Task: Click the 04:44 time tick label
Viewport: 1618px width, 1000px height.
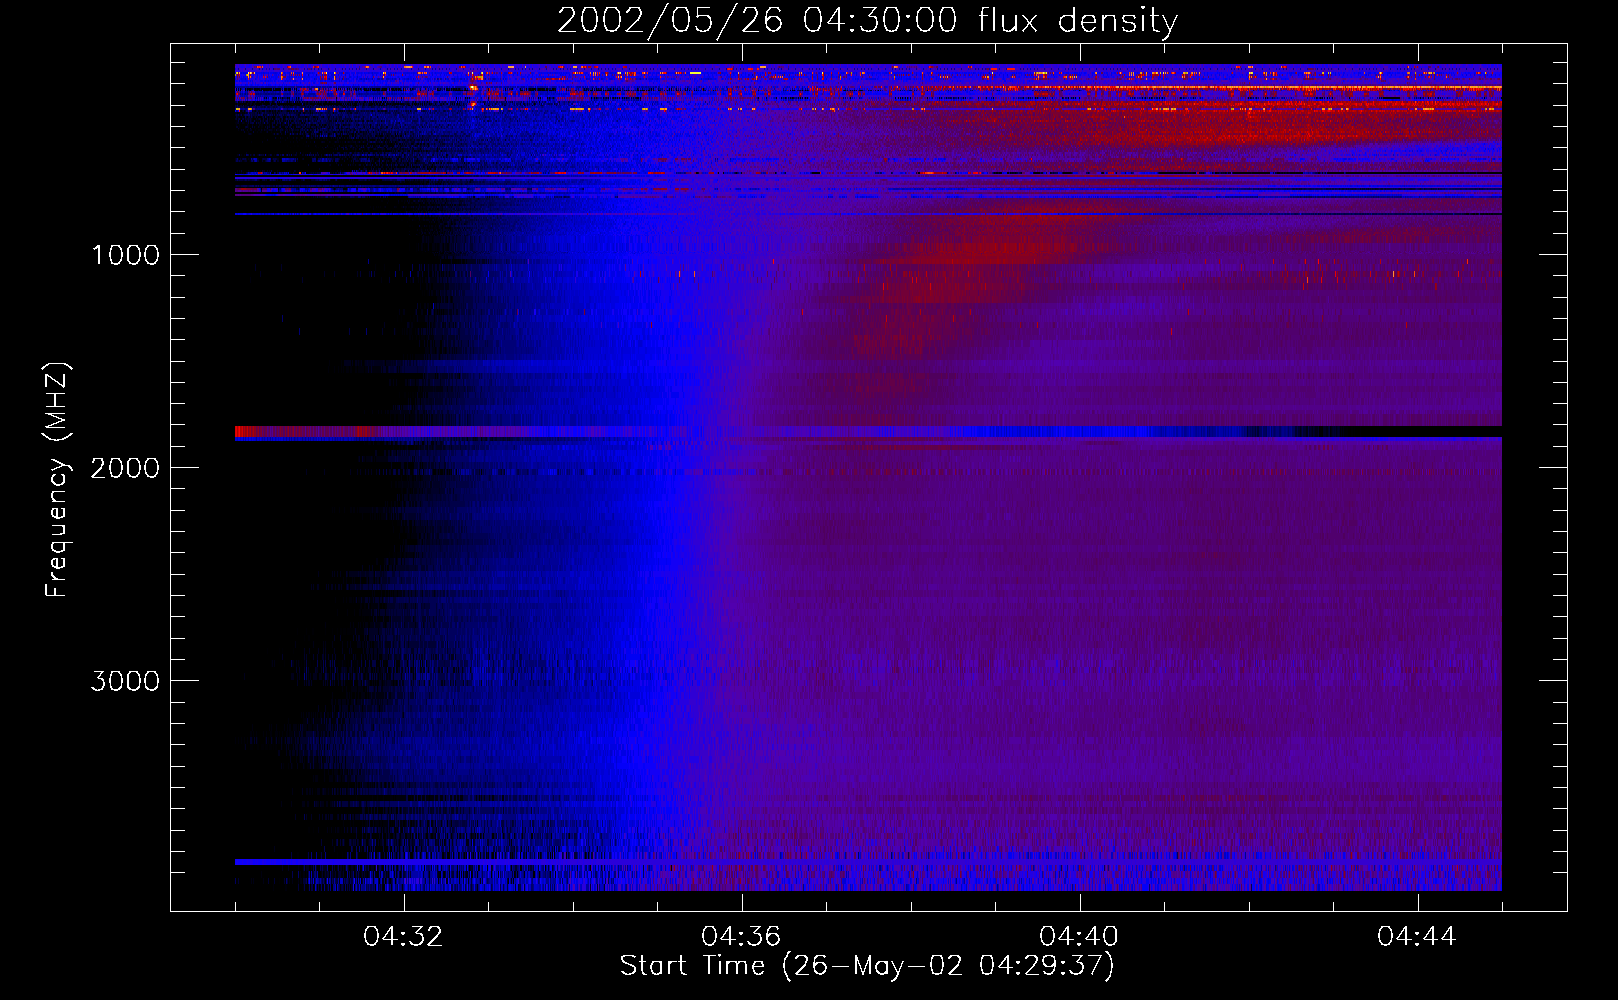Action: [x=1418, y=936]
